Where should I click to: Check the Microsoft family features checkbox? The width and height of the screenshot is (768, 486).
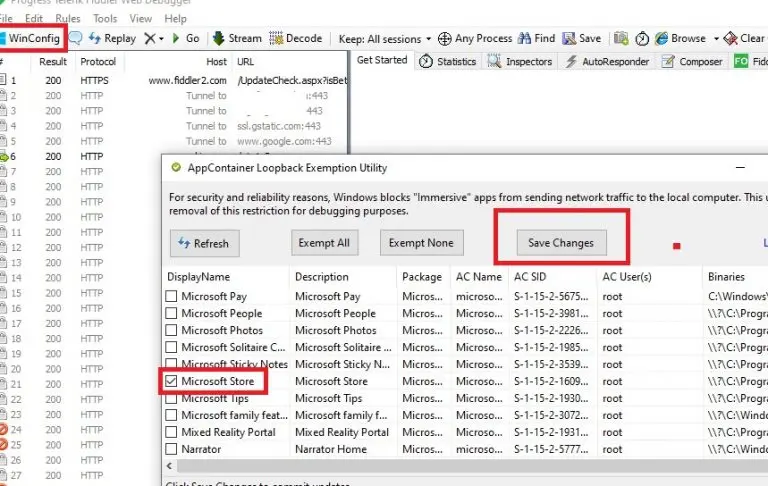[x=171, y=415]
